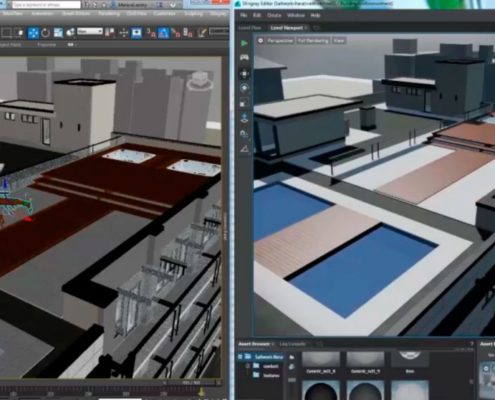
Task: Collapse the root project folder in Asset Browser tree
Action: coord(240,357)
